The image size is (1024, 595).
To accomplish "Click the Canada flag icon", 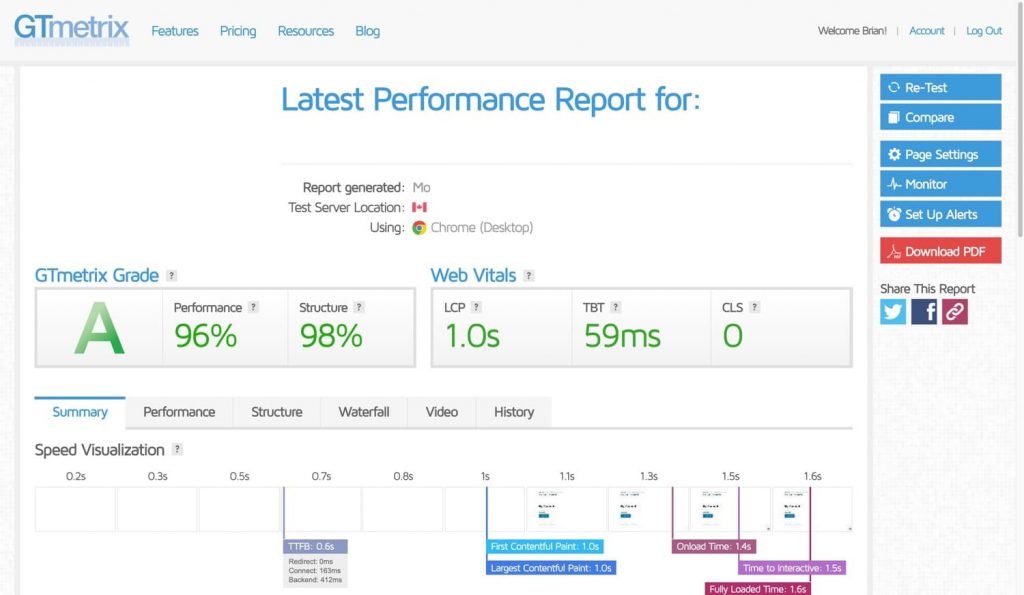I will (419, 207).
